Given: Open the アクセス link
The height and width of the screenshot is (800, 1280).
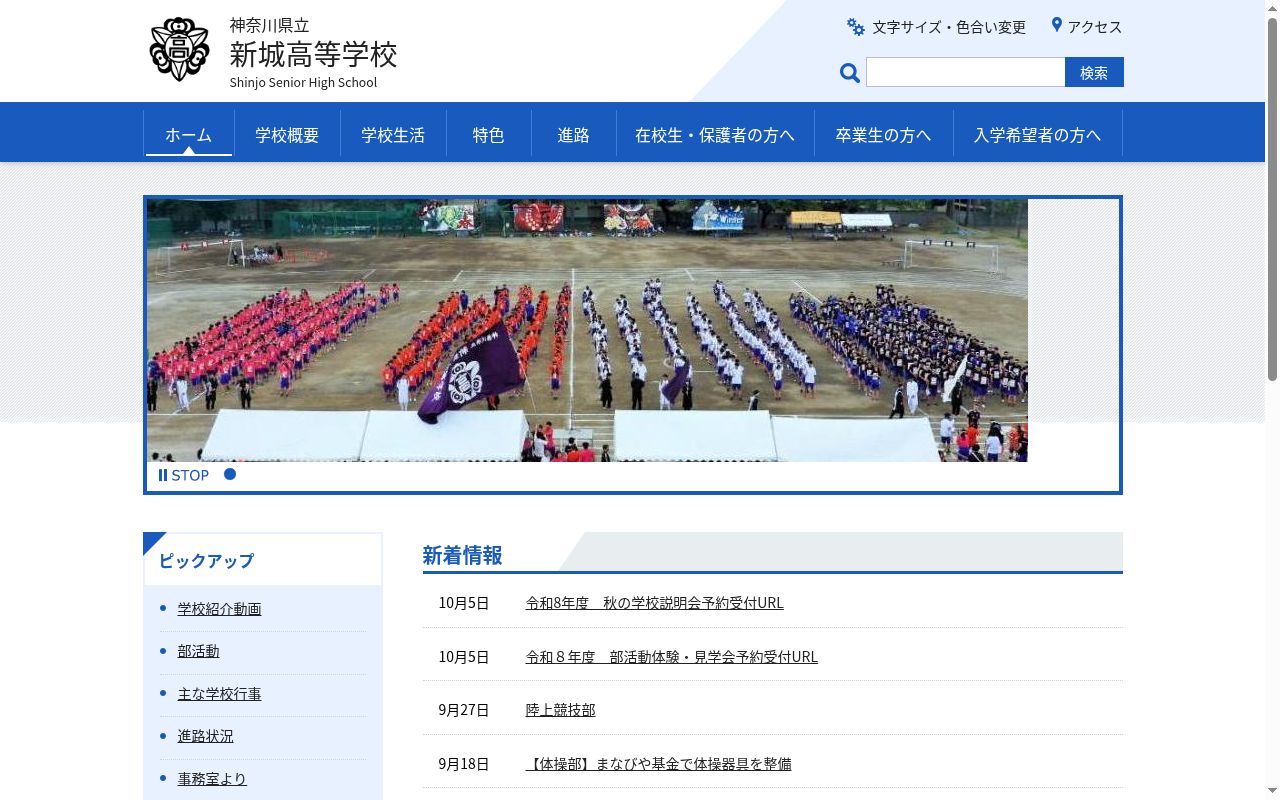Looking at the screenshot, I should pyautogui.click(x=1095, y=27).
